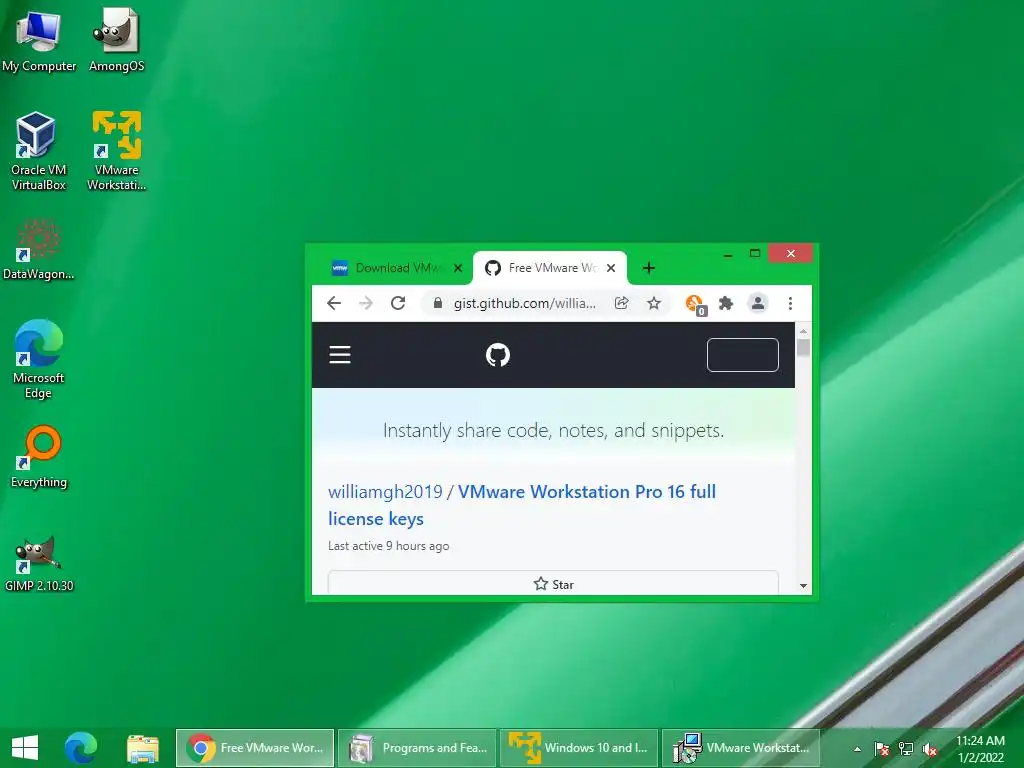Click the outlined button in GitHub header
The image size is (1024, 768).
[x=743, y=355]
